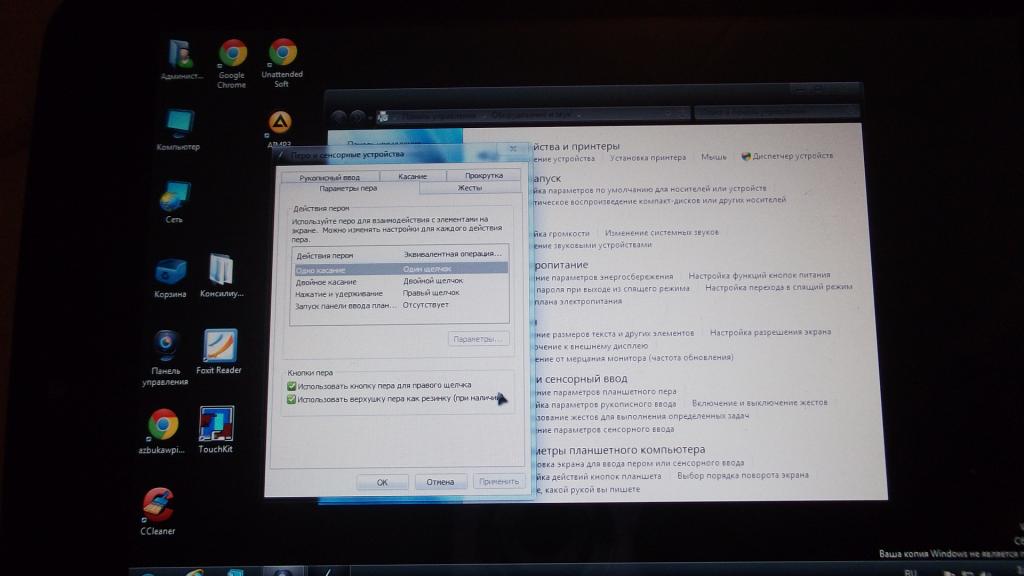Viewport: 1024px width, 576px height.
Task: Open the Unattended Soft desktop icon
Action: pos(282,55)
